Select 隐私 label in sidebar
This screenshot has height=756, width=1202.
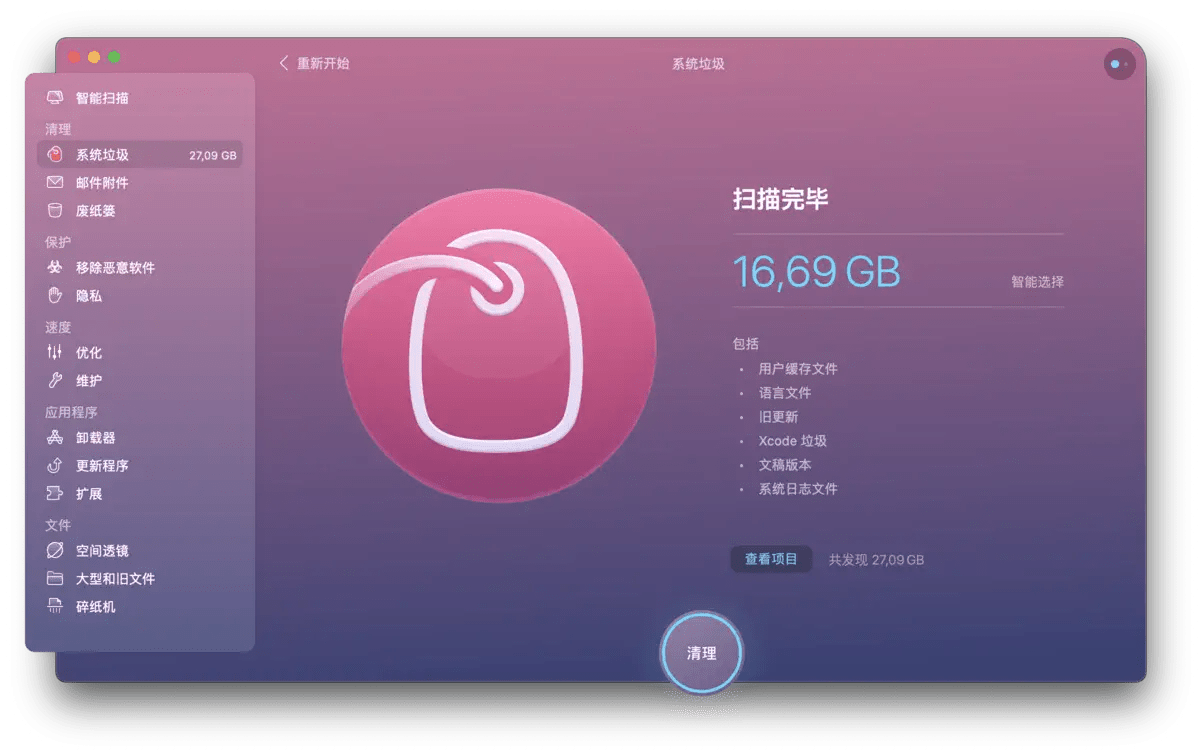[89, 296]
